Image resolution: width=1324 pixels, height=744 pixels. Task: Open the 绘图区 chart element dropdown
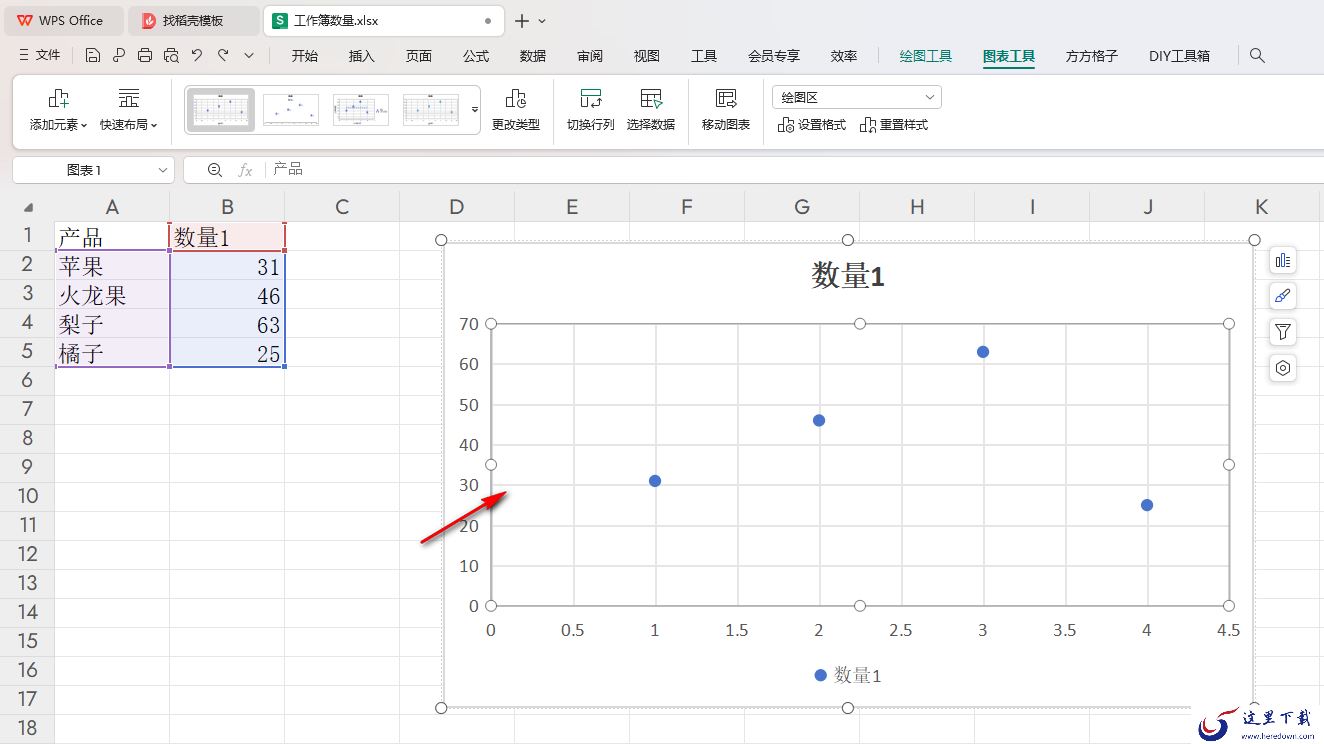coord(857,97)
